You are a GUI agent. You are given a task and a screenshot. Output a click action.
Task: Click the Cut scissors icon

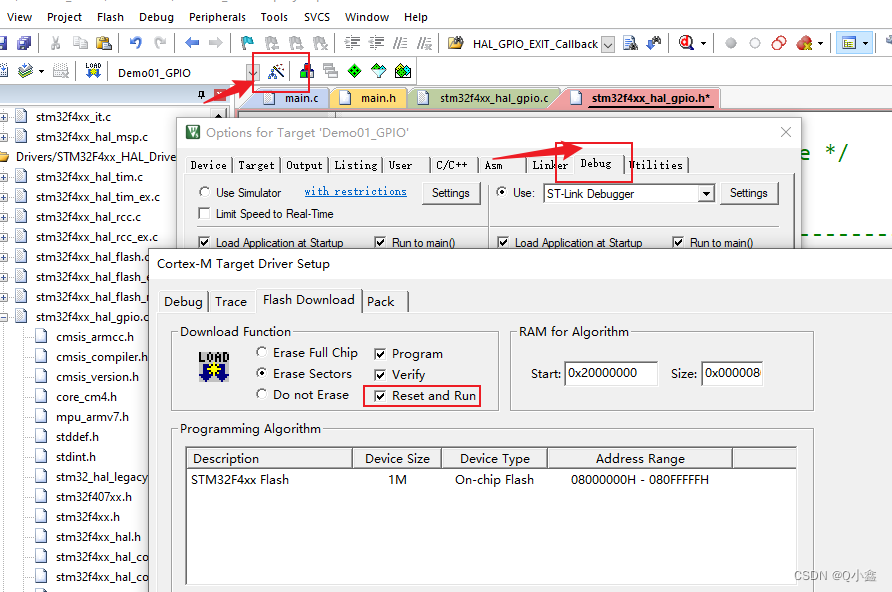[x=55, y=43]
